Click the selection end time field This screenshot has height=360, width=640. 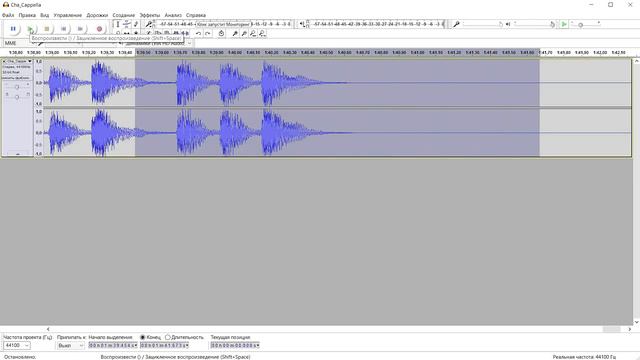164,345
